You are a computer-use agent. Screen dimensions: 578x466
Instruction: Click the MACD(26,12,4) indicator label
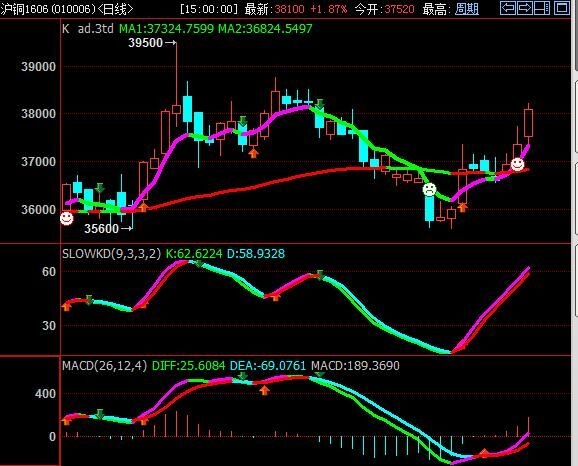click(x=104, y=366)
